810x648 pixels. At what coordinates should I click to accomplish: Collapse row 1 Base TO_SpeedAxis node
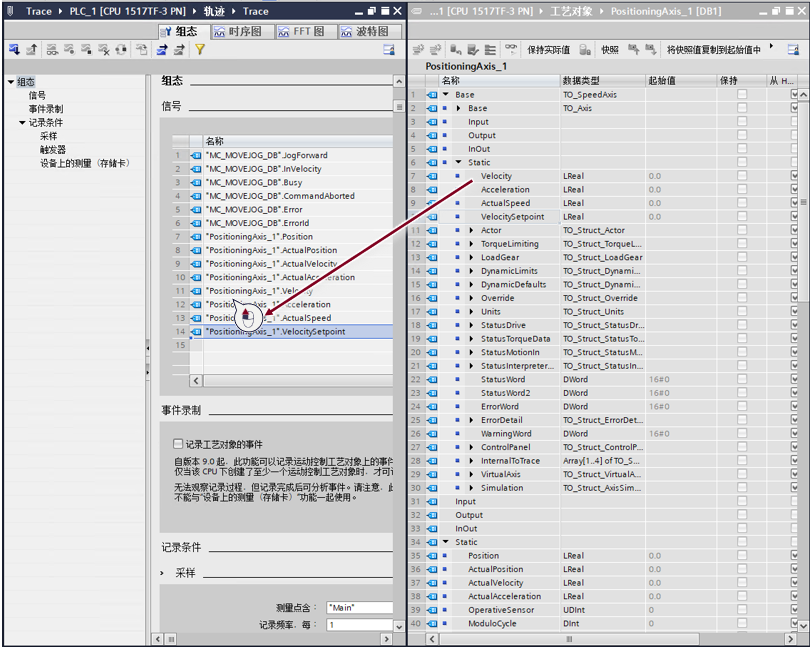click(x=445, y=95)
